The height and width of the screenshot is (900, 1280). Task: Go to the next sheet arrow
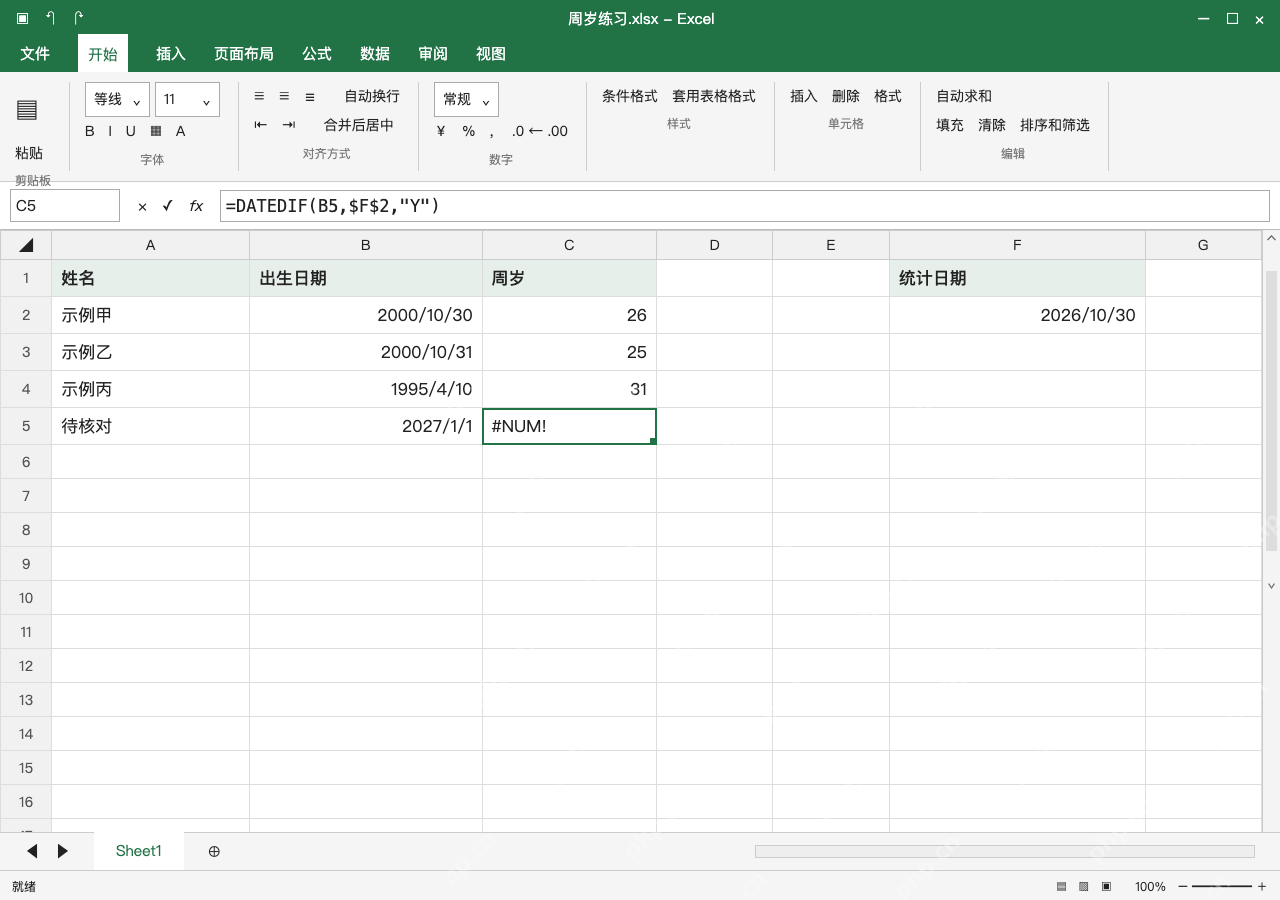[x=63, y=851]
